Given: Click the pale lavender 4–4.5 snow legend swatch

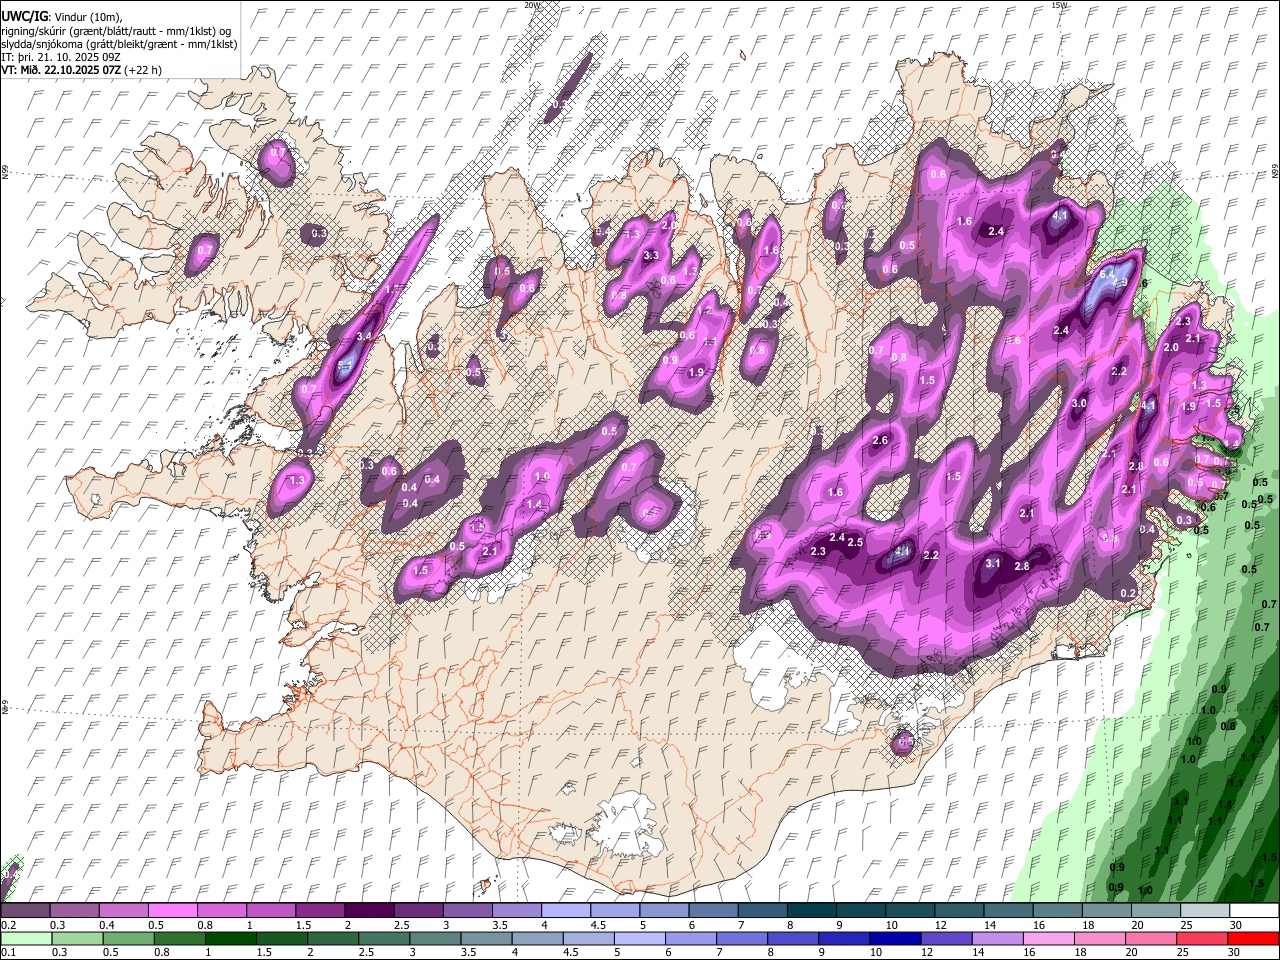Looking at the screenshot, I should coord(564,911).
